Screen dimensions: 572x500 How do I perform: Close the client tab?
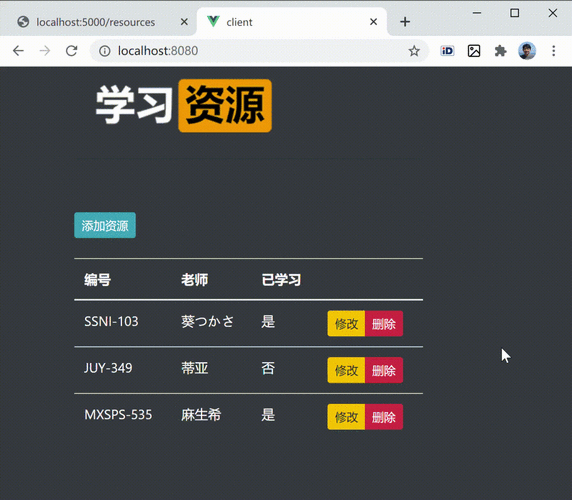[x=373, y=22]
